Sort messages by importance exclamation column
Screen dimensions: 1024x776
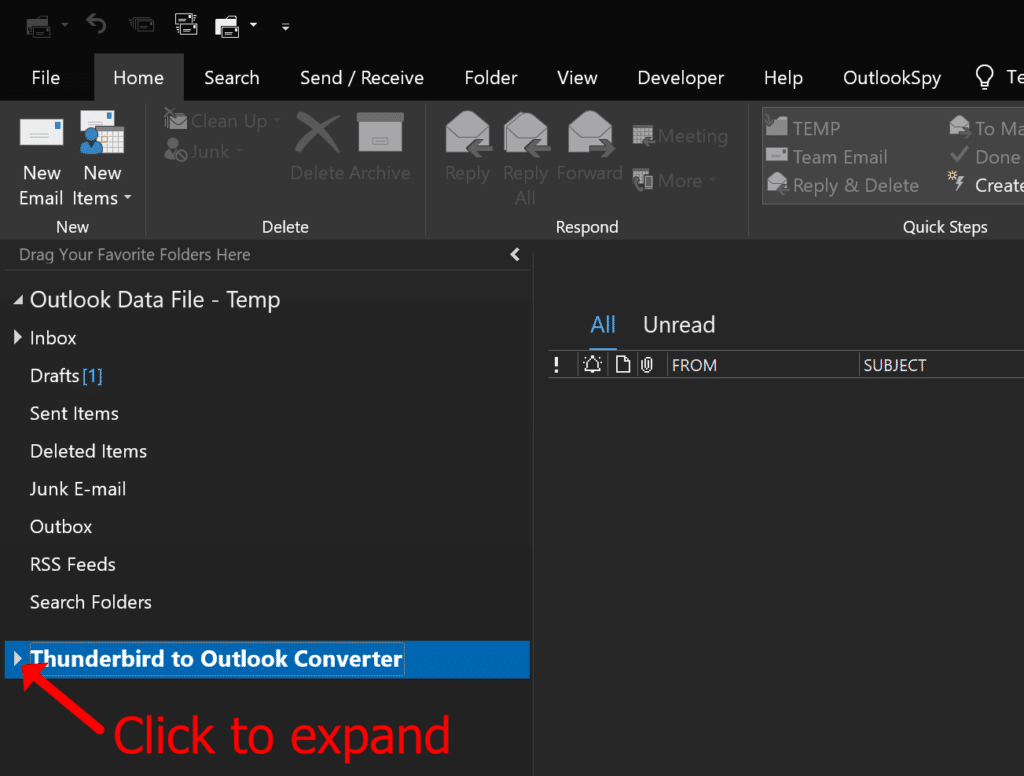tap(558, 364)
